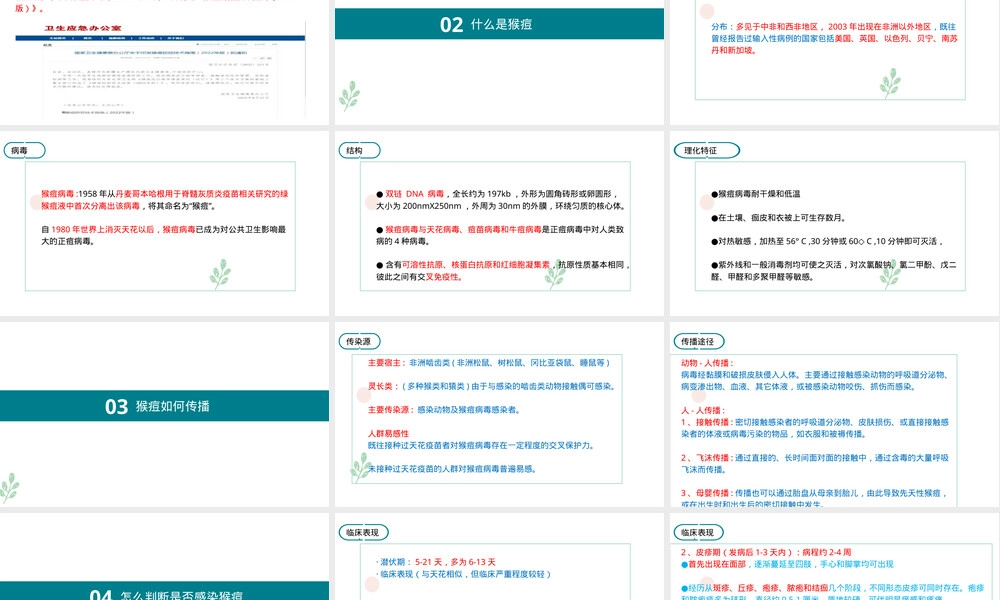
Task: Click the 结构 label tag
Action: (x=359, y=150)
